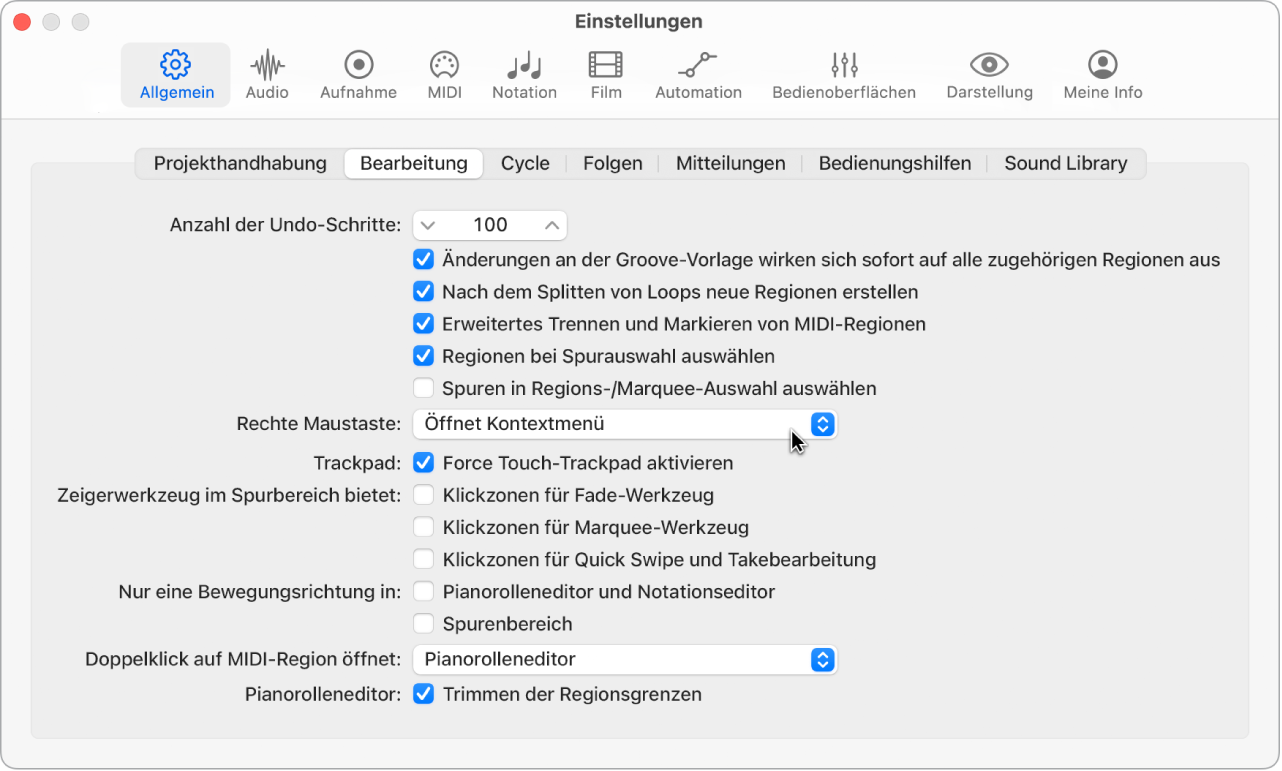Open the Sound Library tab
The height and width of the screenshot is (771, 1282).
[1065, 163]
